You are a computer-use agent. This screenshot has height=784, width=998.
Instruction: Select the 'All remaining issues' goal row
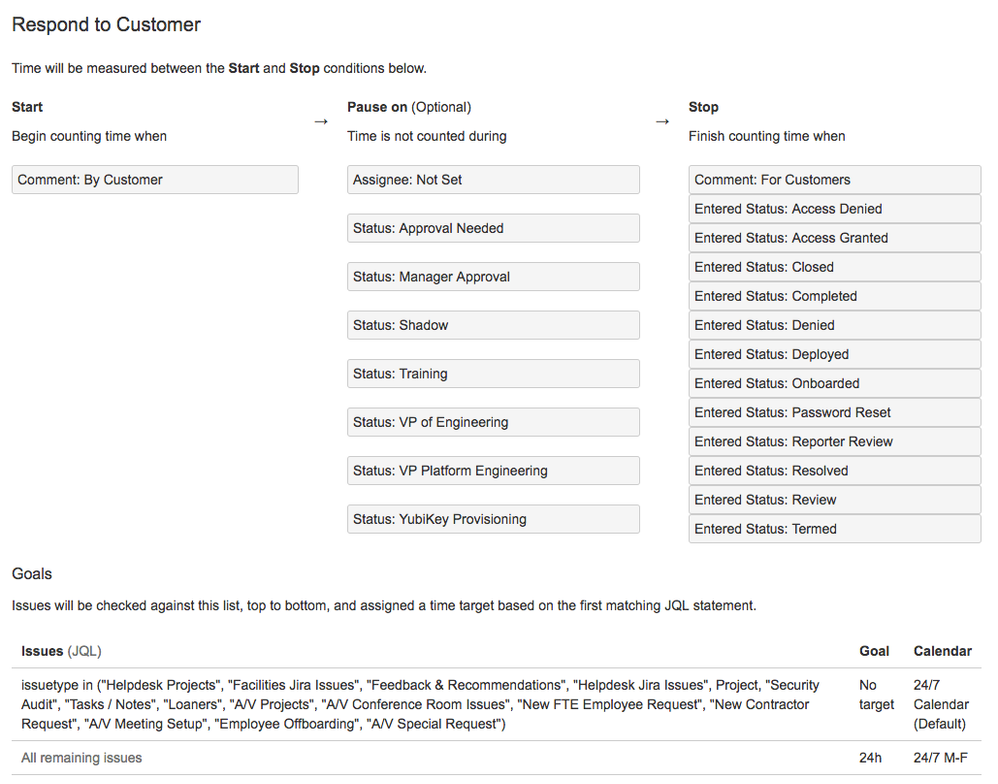click(82, 758)
